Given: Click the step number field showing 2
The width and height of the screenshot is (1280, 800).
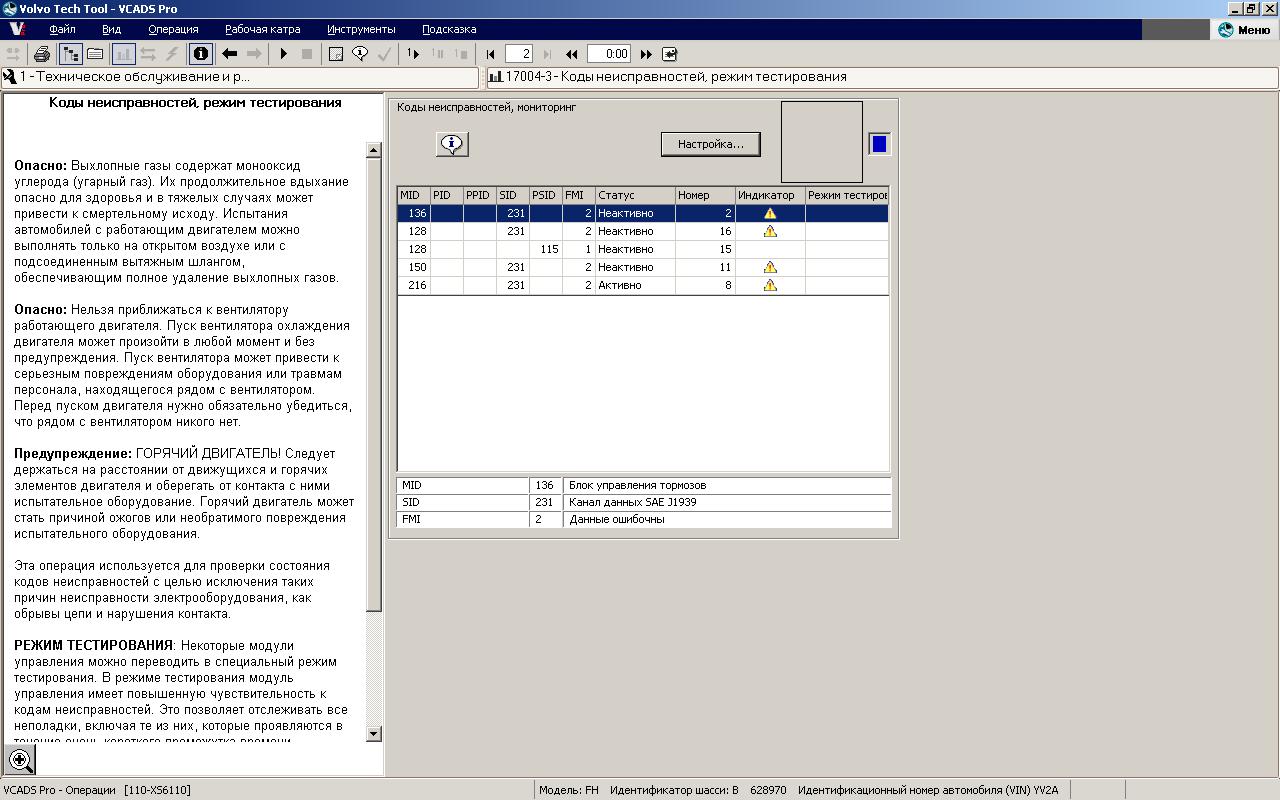Looking at the screenshot, I should (x=519, y=54).
